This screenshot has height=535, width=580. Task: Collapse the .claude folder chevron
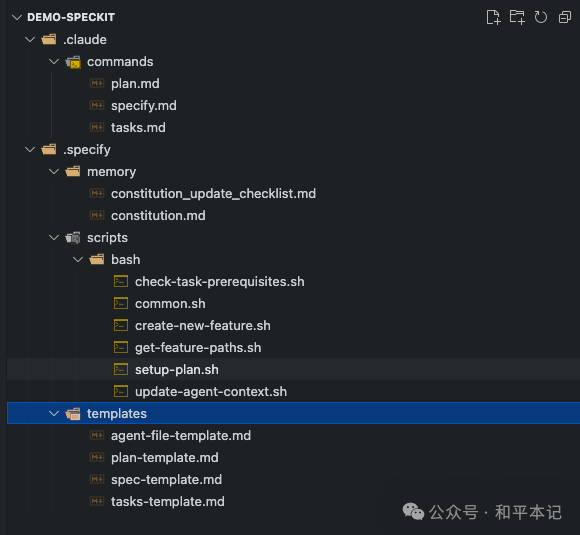point(30,39)
